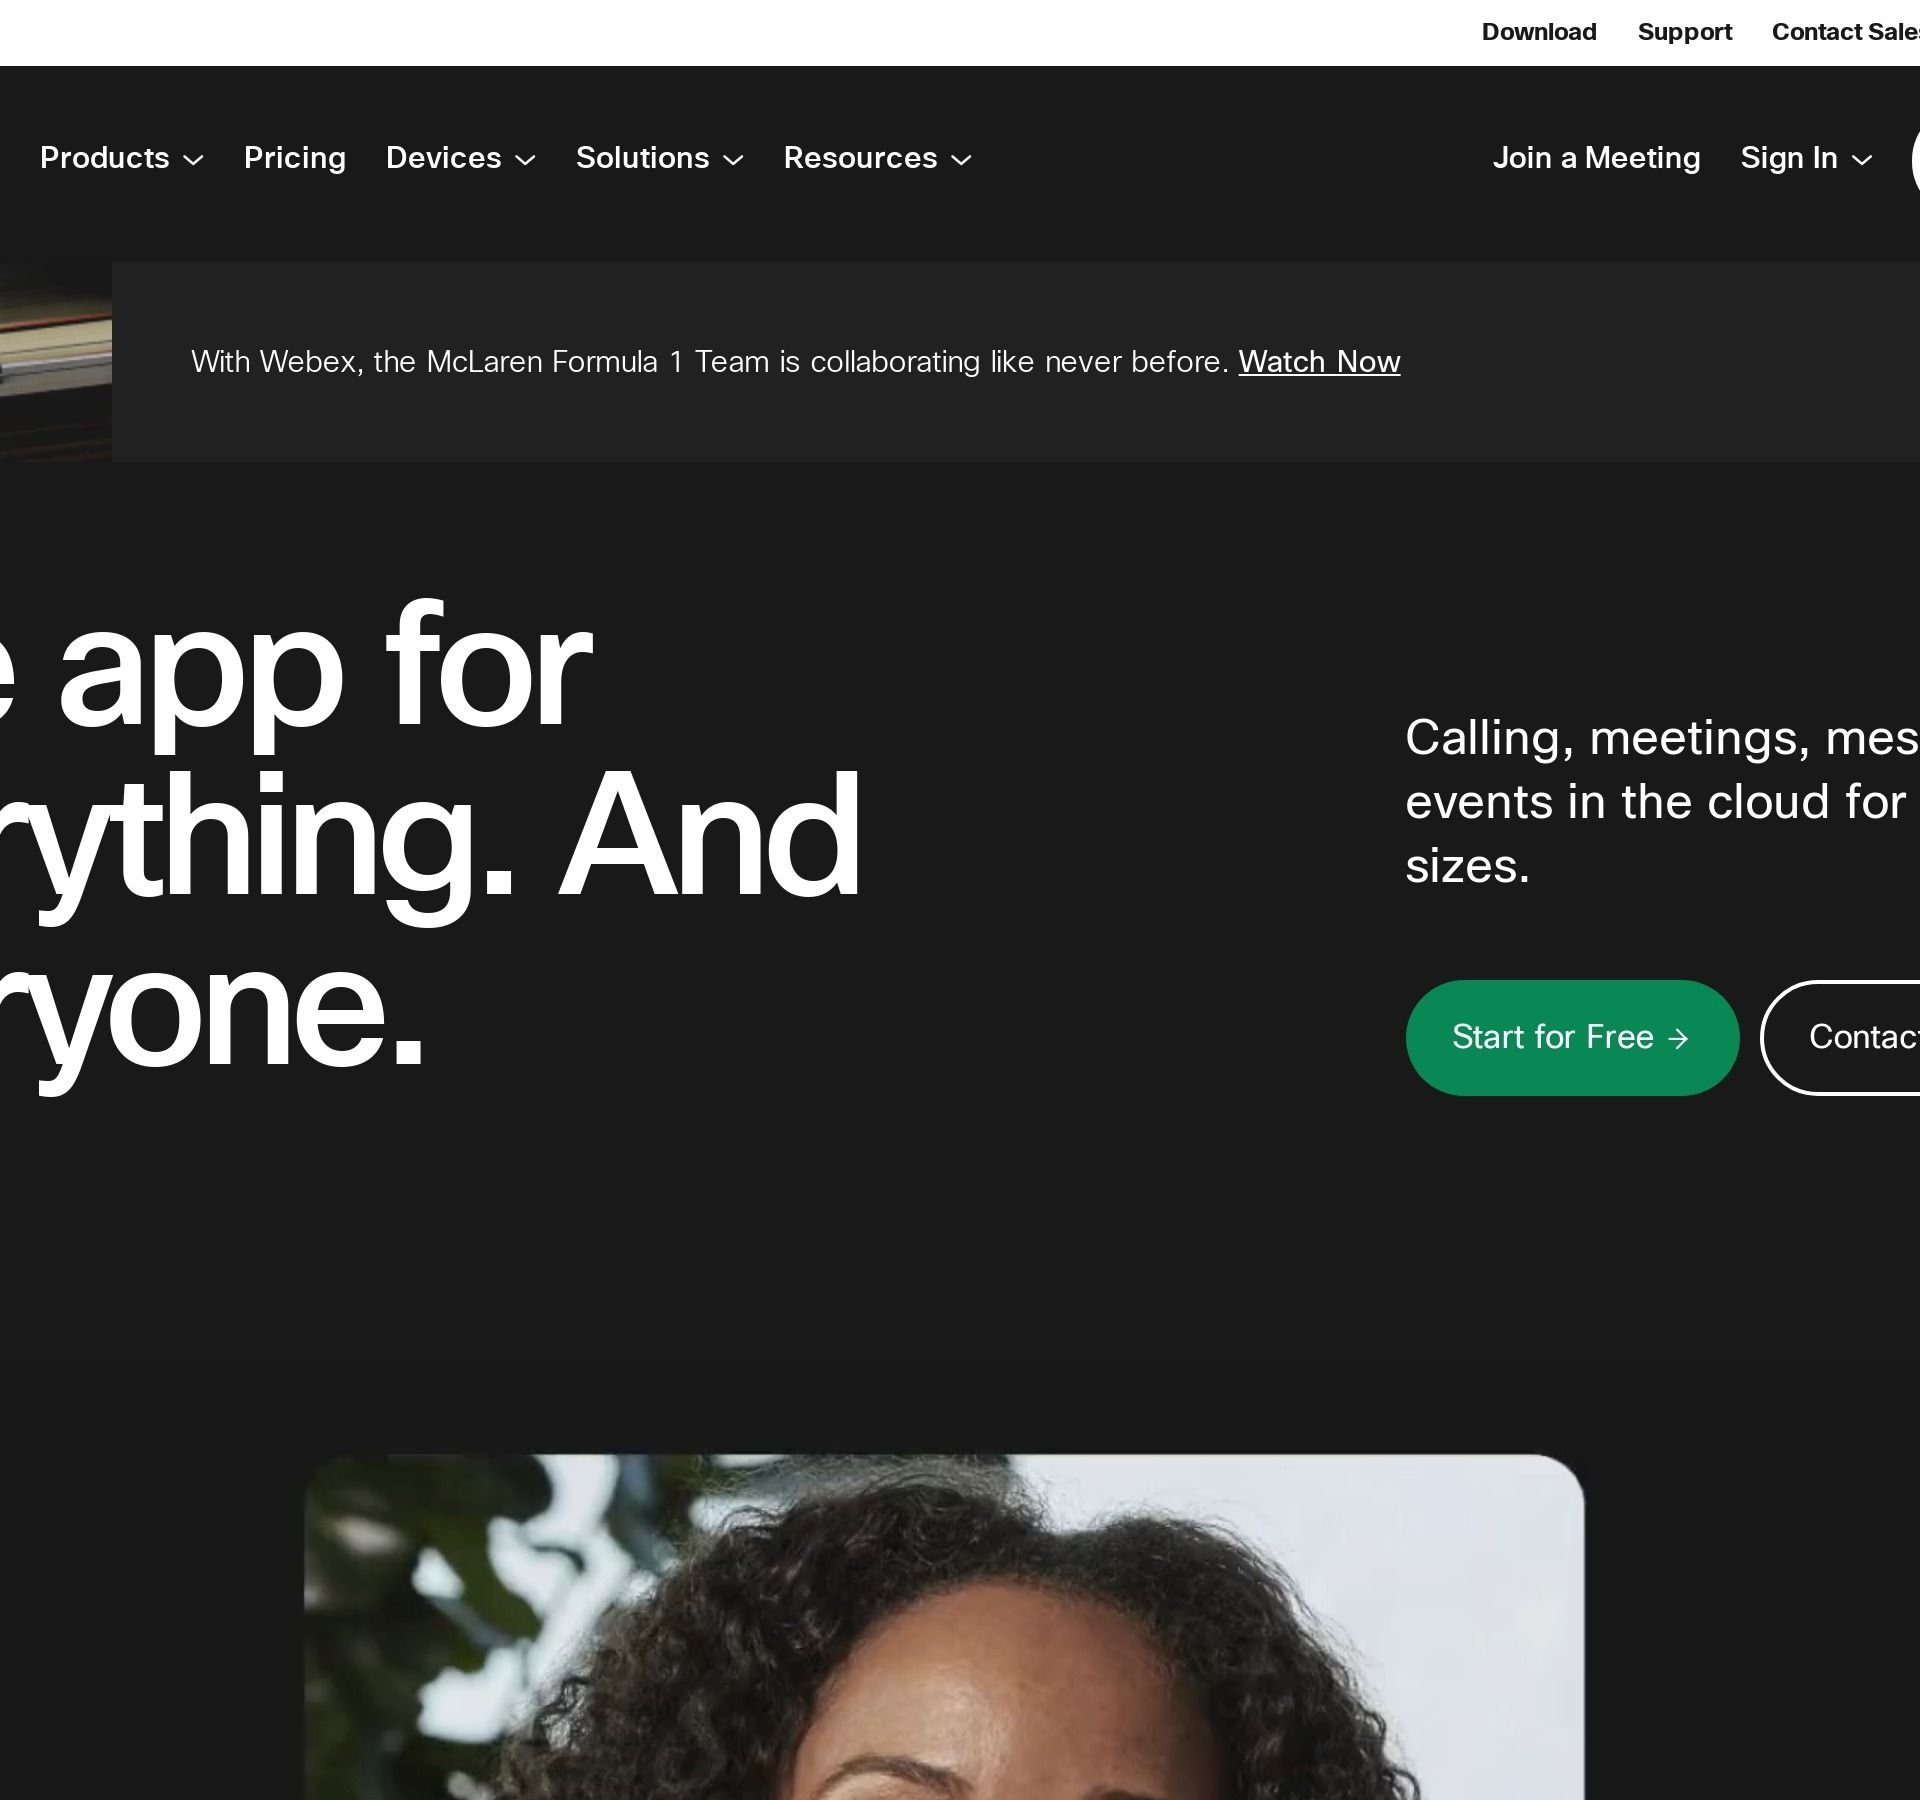Click Join a Meeting link
Viewport: 1920px width, 1800px height.
pos(1596,158)
